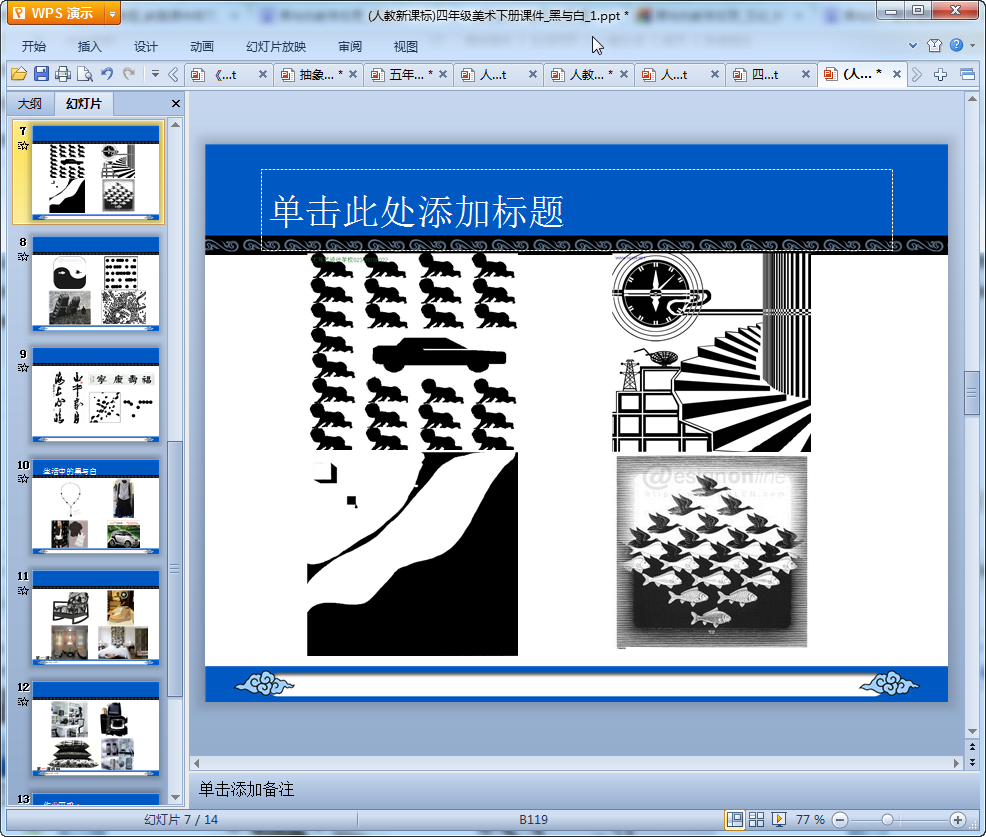Viewport: 986px width, 837px height.
Task: Redo the last action
Action: click(129, 74)
